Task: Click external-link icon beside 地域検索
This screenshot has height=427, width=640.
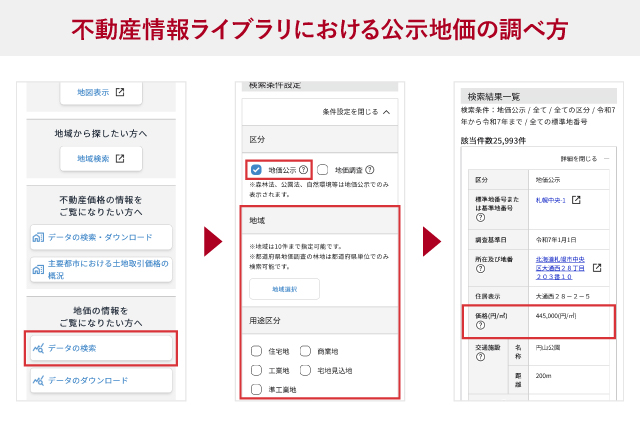Action: [x=120, y=158]
